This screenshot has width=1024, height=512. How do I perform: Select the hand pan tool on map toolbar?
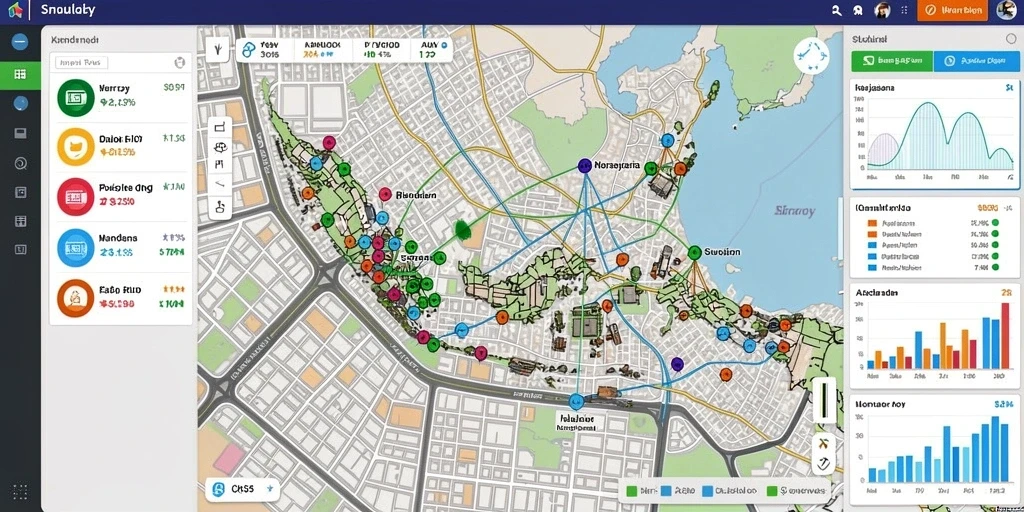pyautogui.click(x=220, y=208)
